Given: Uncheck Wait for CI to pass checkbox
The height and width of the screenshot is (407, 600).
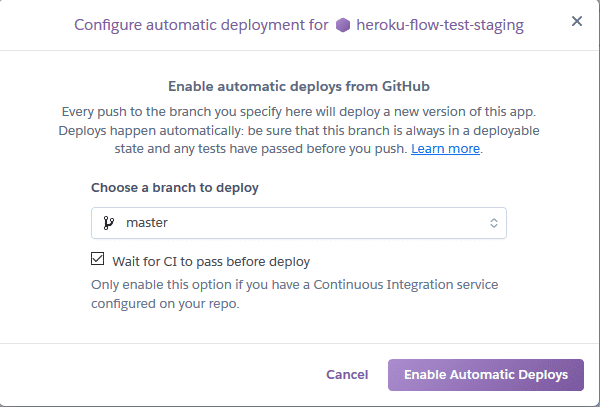Looking at the screenshot, I should pos(98,259).
